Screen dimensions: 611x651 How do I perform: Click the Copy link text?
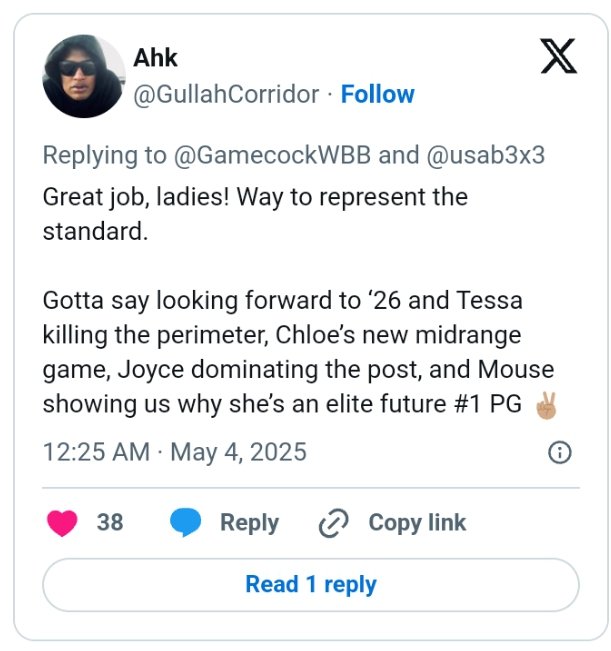point(417,523)
